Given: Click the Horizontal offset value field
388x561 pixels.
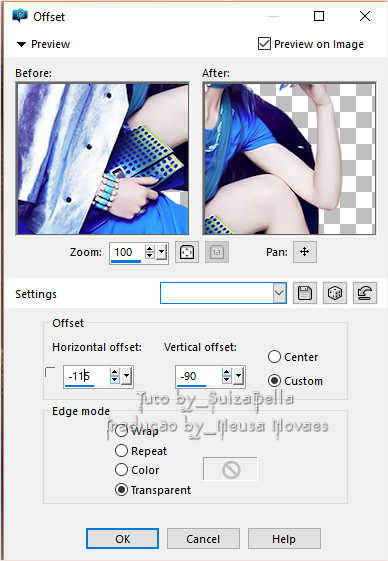Looking at the screenshot, I should point(87,376).
